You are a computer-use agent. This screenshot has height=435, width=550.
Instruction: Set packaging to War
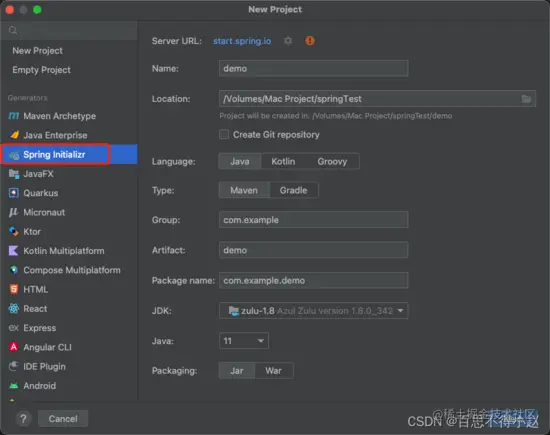pos(274,371)
